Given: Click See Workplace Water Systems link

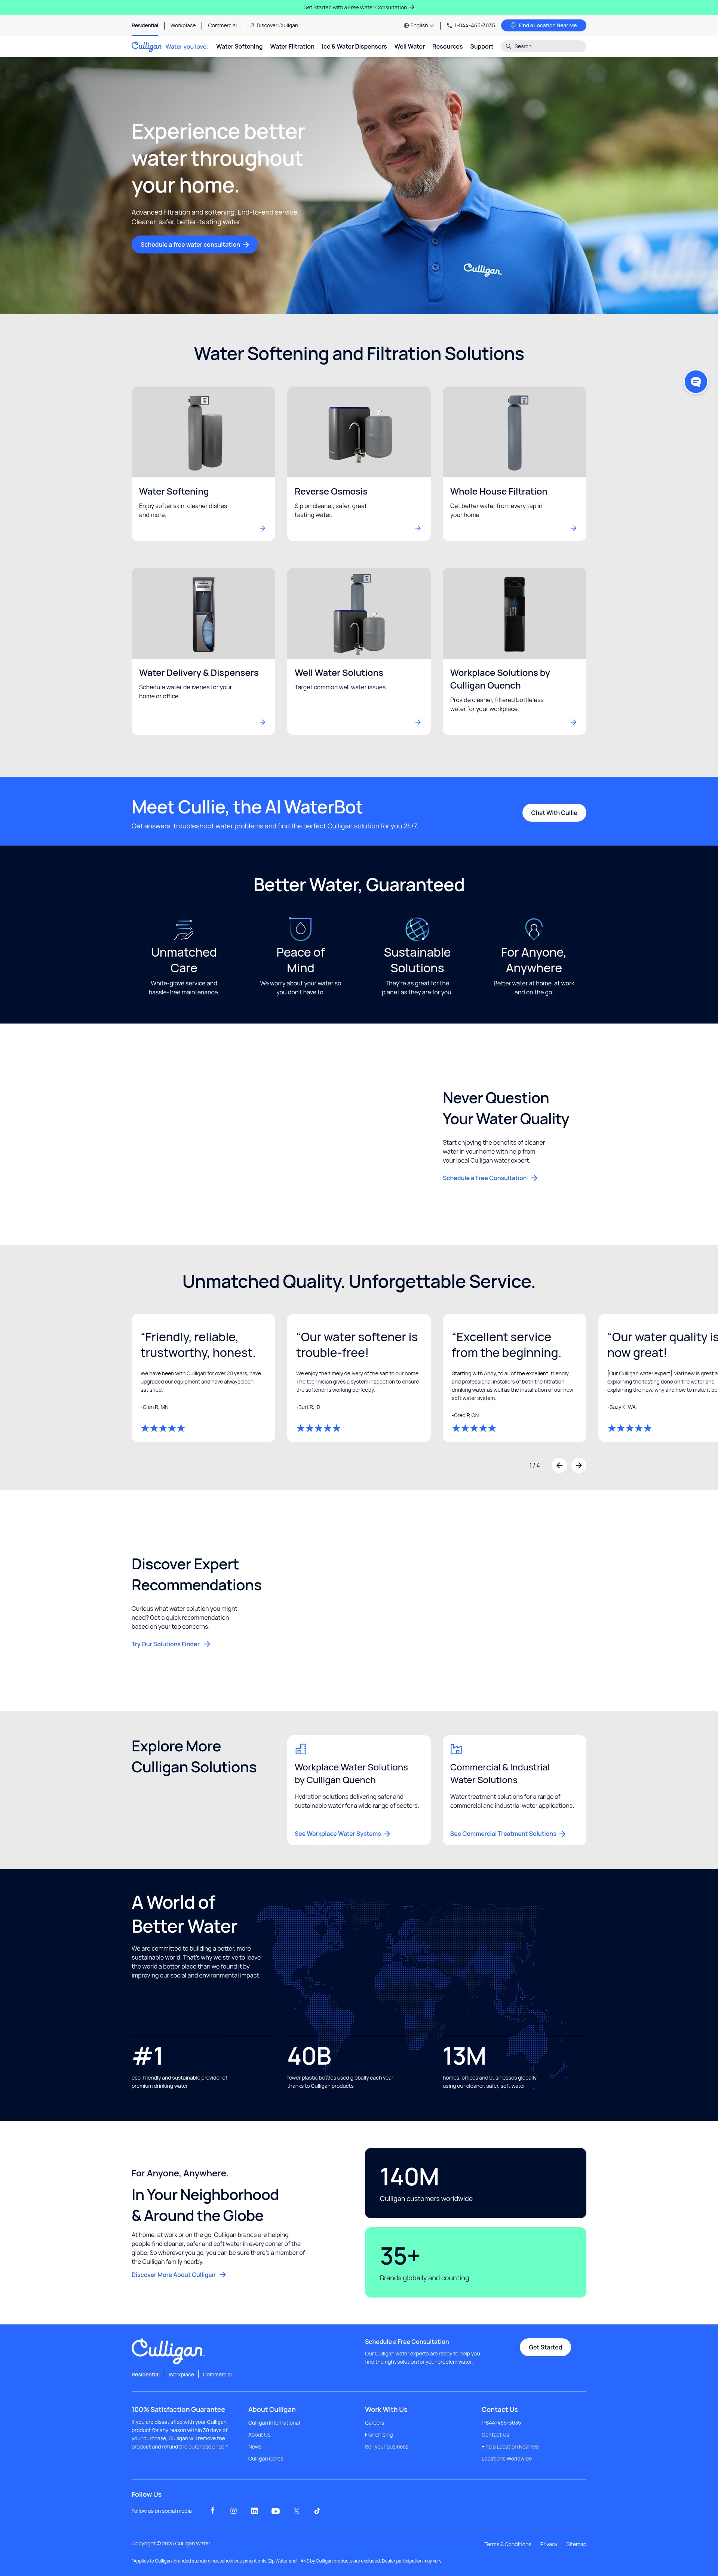Looking at the screenshot, I should [x=342, y=1834].
